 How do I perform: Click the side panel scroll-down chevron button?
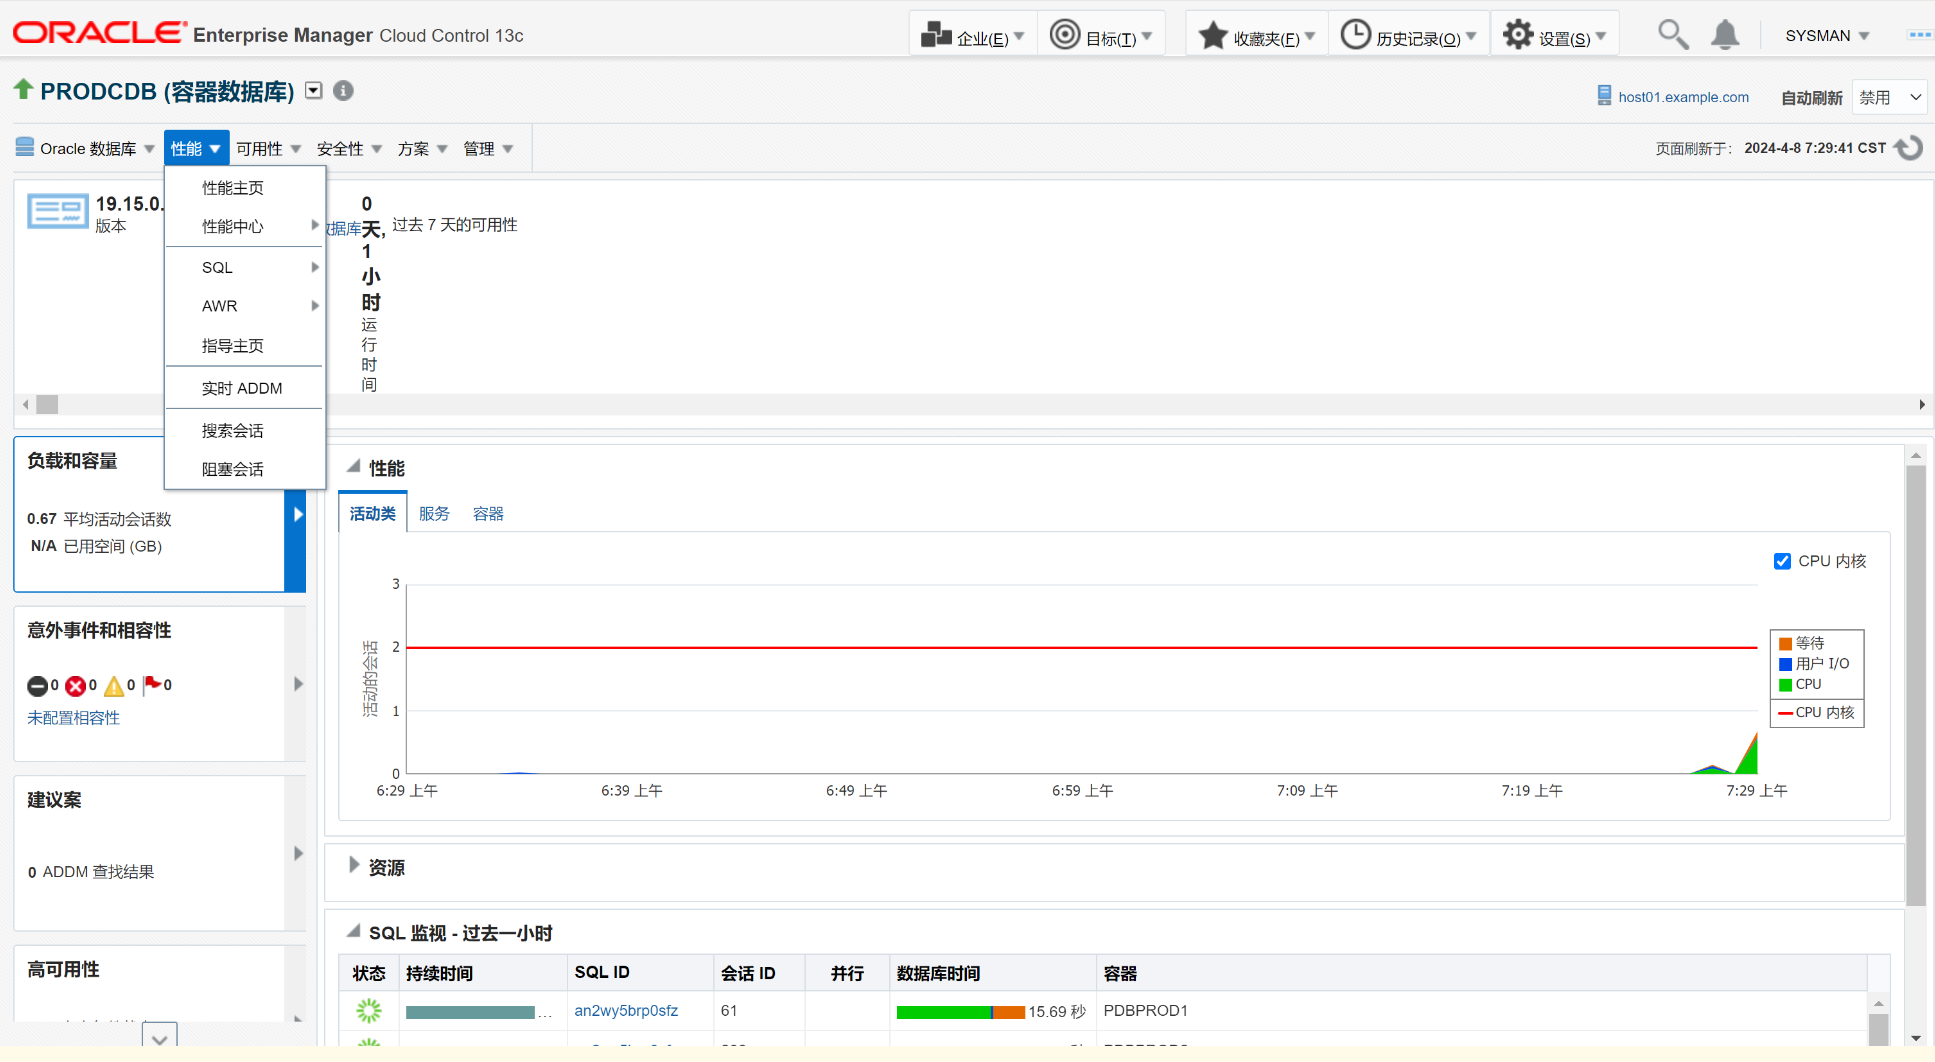click(160, 1037)
